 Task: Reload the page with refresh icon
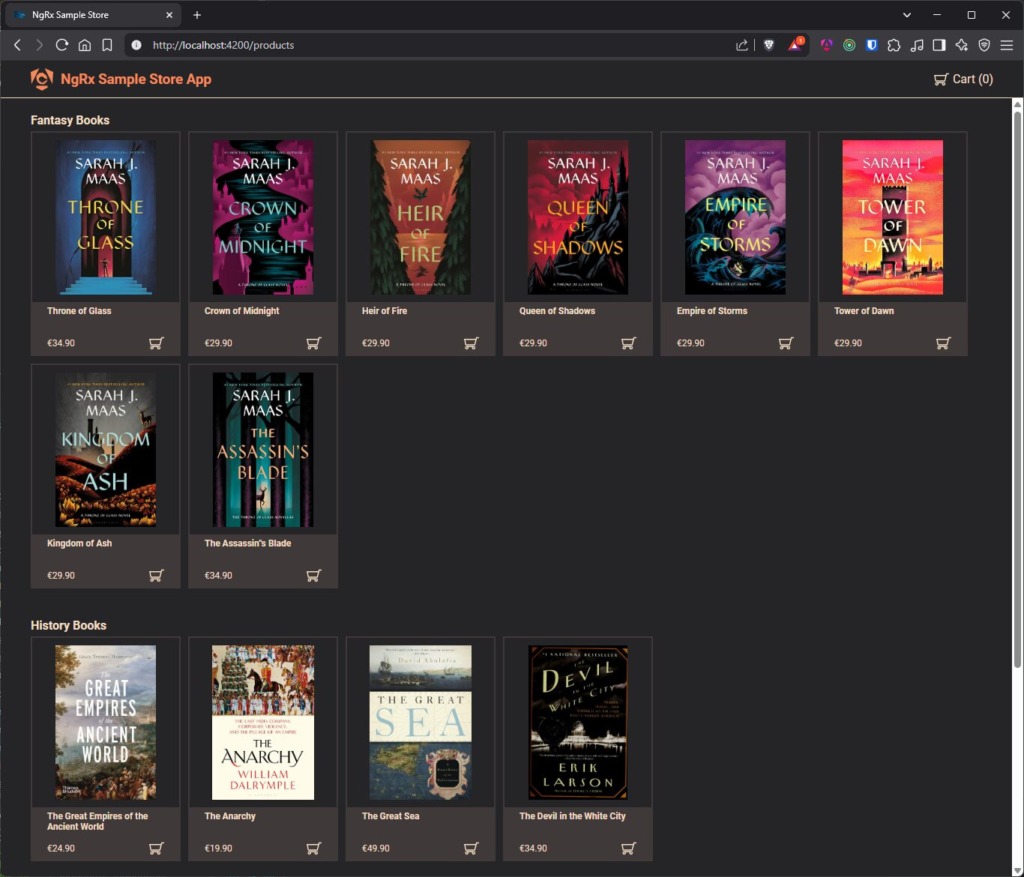62,45
